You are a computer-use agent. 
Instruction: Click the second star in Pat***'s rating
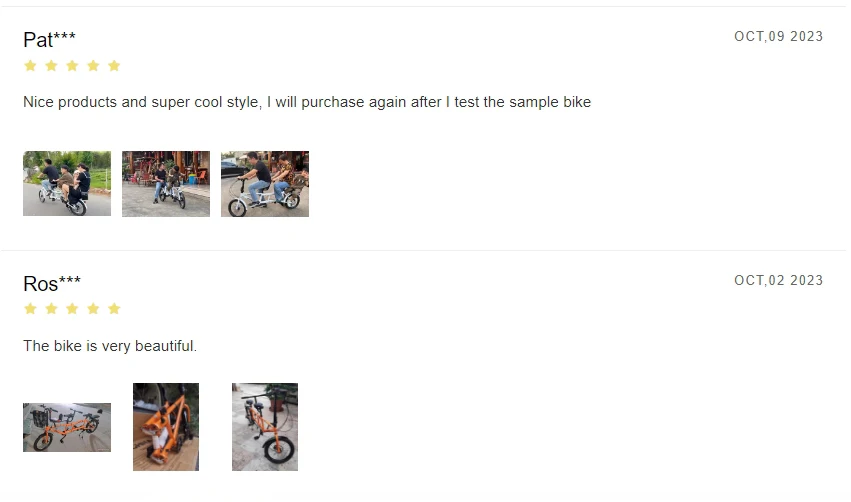[x=51, y=66]
